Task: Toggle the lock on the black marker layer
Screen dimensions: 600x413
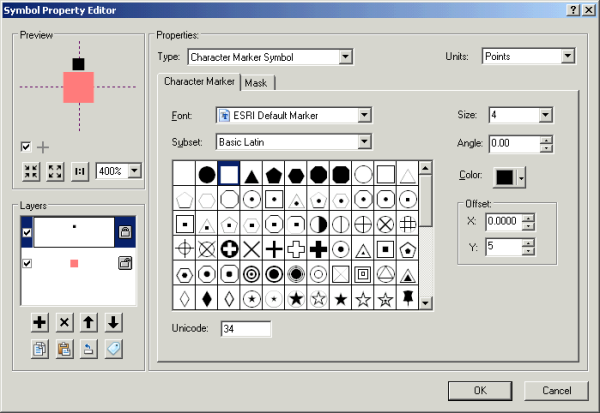Action: (x=125, y=232)
